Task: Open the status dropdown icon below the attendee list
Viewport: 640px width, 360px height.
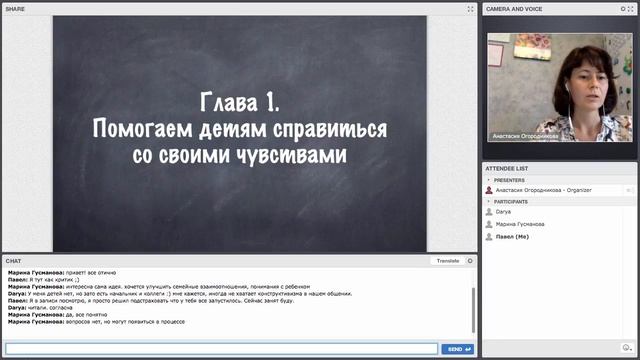Action: 627,348
